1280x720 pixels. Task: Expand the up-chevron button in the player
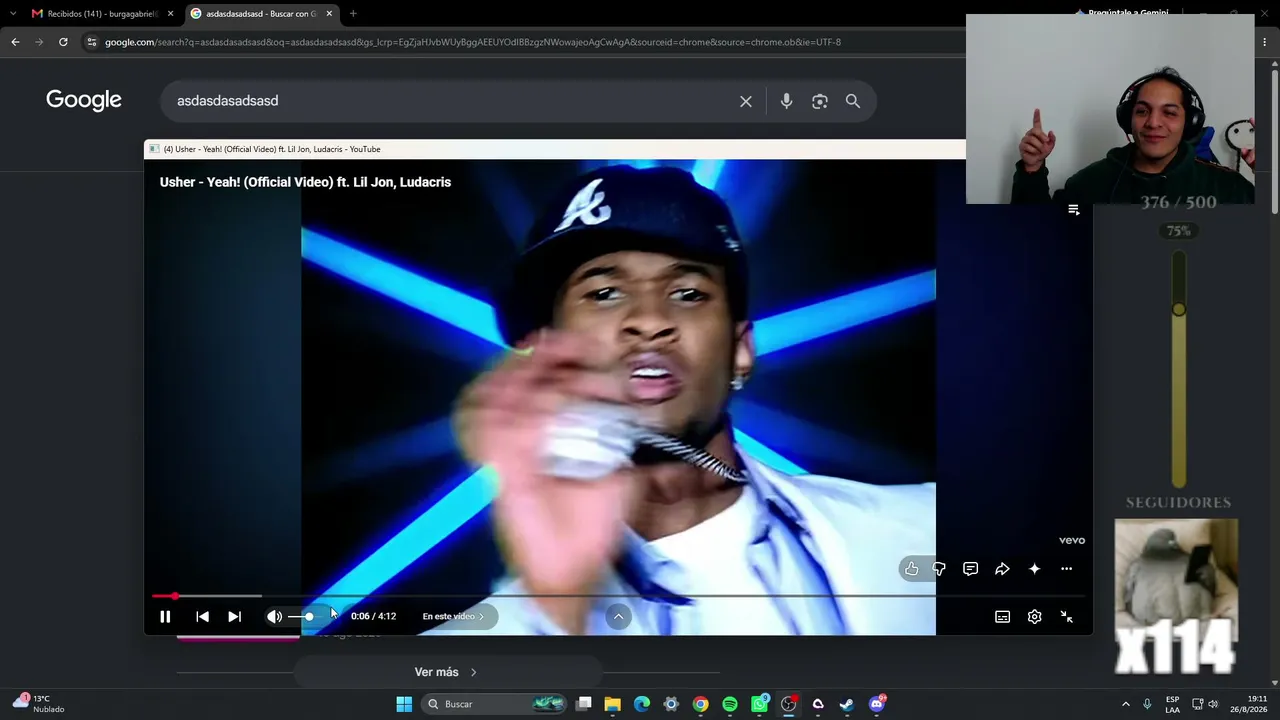point(618,617)
